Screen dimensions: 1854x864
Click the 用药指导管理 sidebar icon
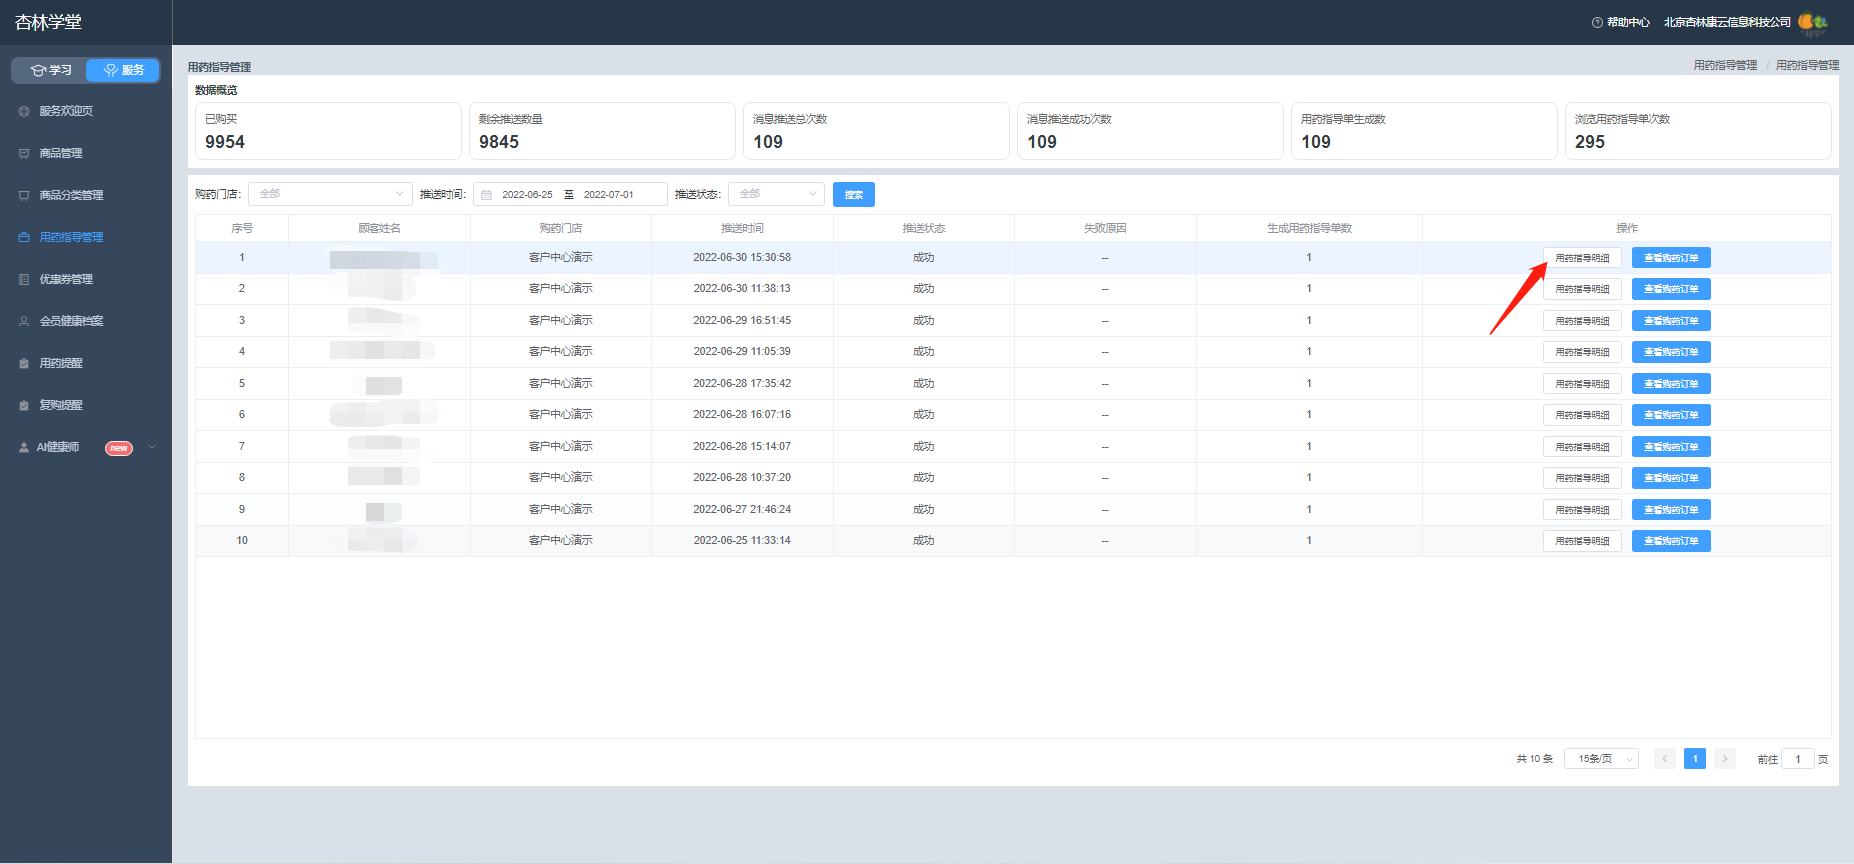point(24,237)
